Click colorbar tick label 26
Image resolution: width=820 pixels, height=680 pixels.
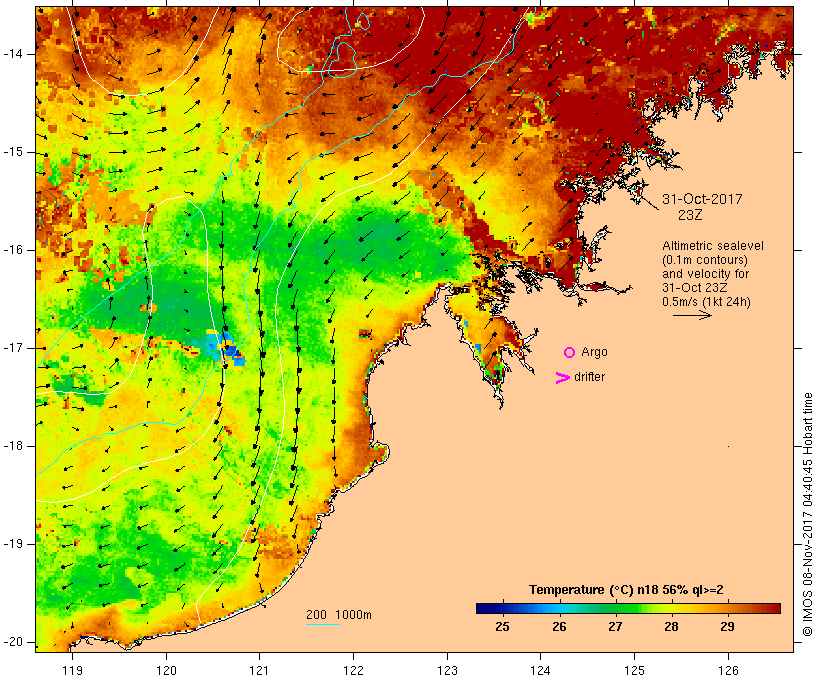coord(559,626)
